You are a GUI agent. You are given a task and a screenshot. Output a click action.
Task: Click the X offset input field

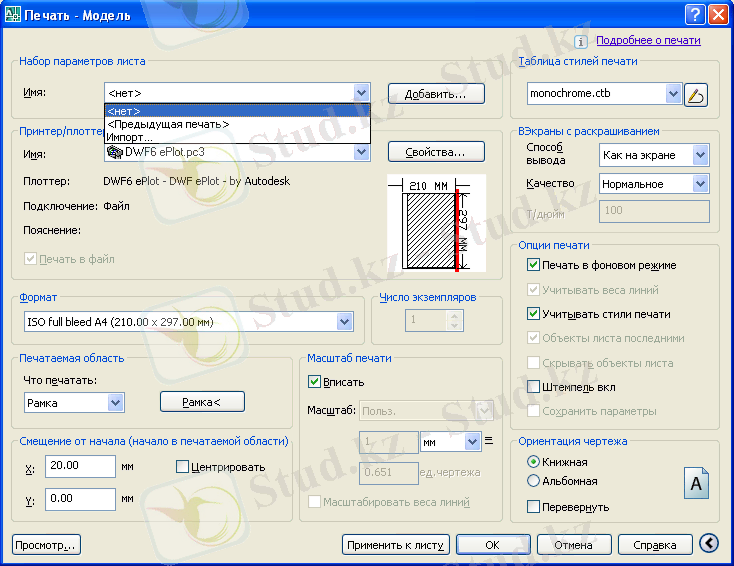(x=79, y=466)
